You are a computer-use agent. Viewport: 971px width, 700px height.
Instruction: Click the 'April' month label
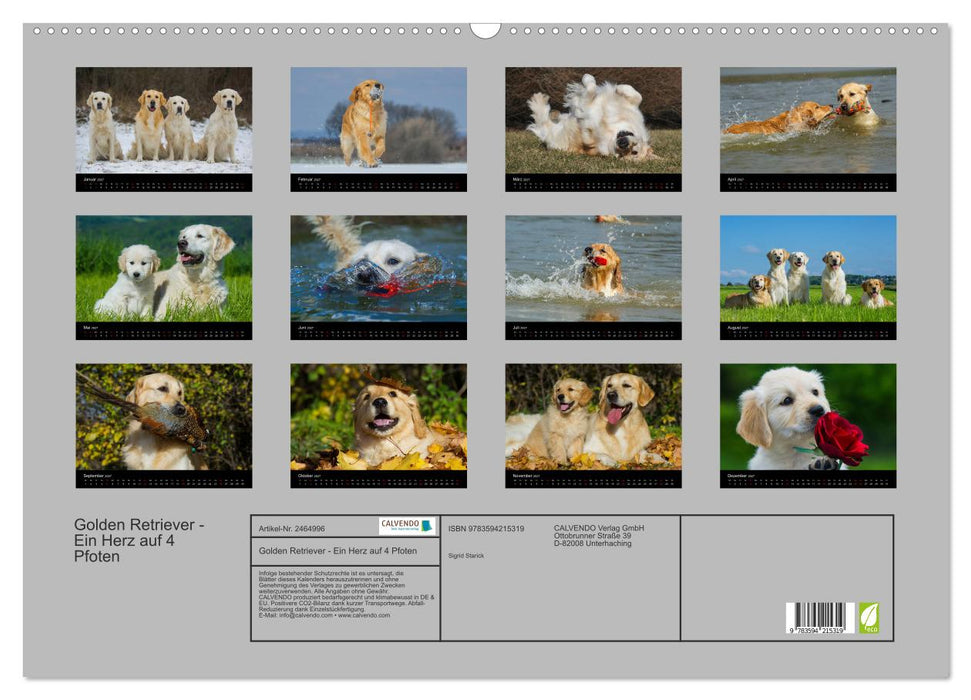(732, 179)
